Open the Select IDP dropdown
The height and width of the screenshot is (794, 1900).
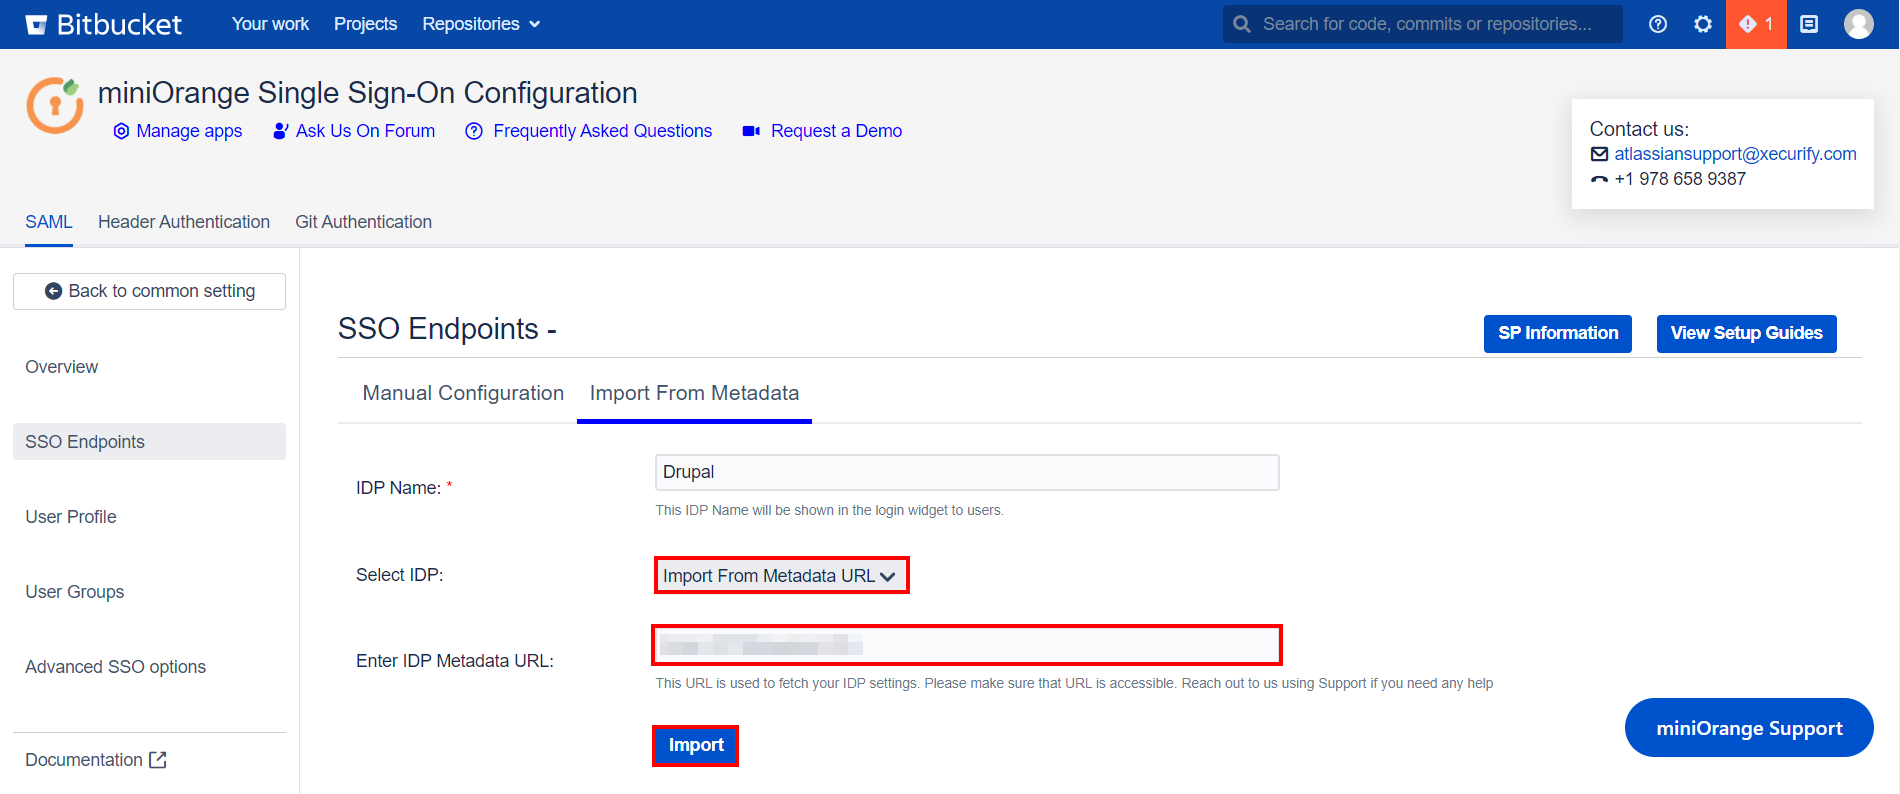[782, 576]
